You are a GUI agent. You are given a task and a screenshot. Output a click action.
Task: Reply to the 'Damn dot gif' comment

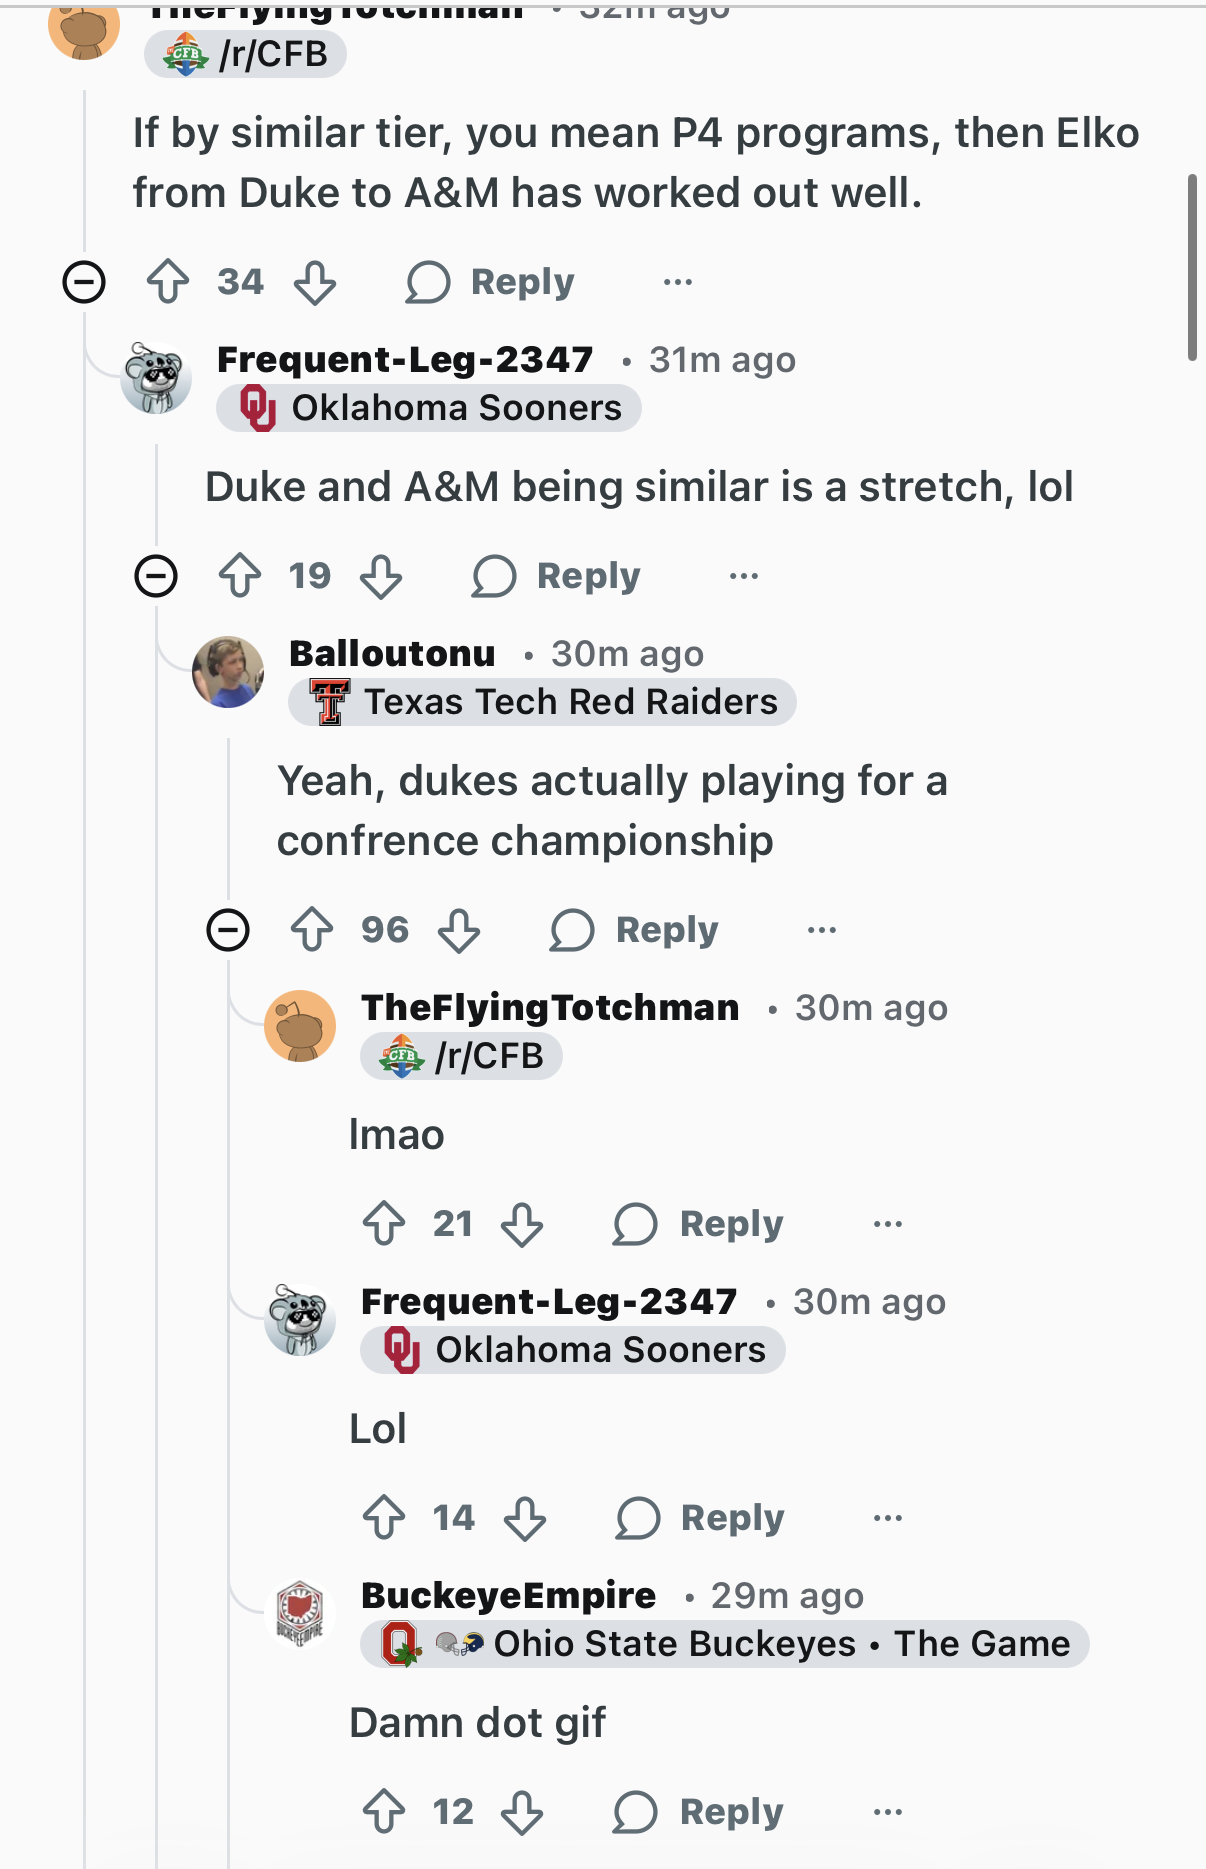[699, 1812]
